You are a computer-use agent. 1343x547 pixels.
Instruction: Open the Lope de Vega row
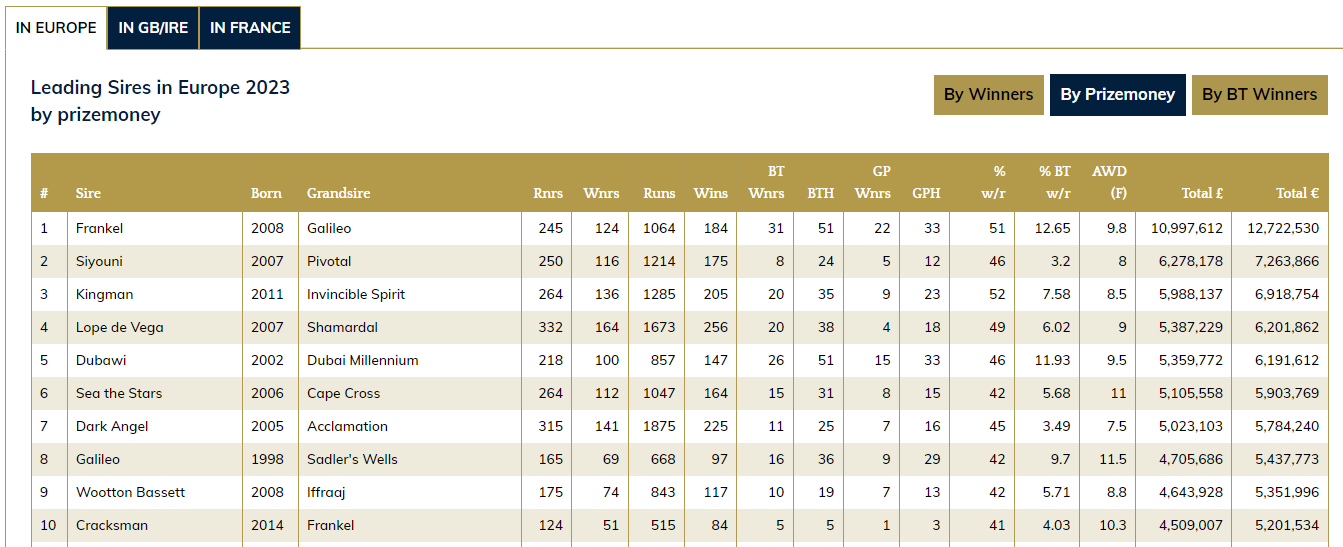[x=119, y=327]
